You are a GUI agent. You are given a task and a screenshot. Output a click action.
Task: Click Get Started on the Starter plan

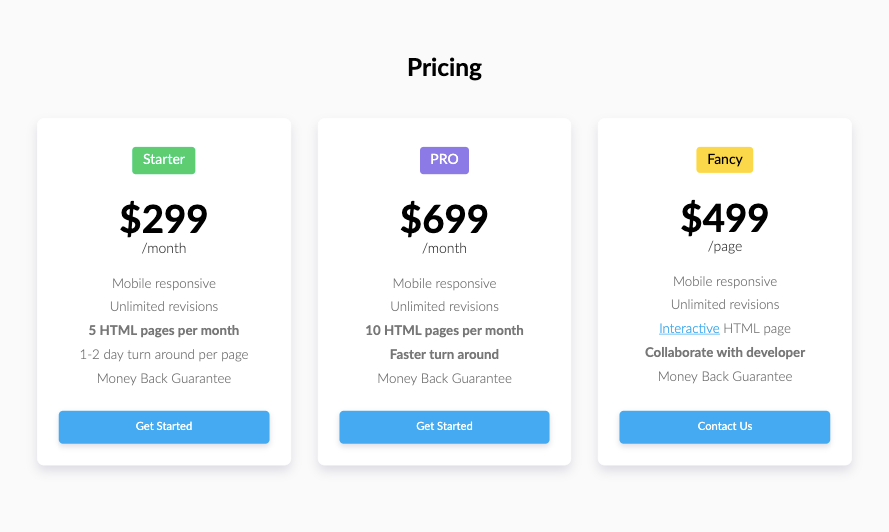pyautogui.click(x=164, y=427)
